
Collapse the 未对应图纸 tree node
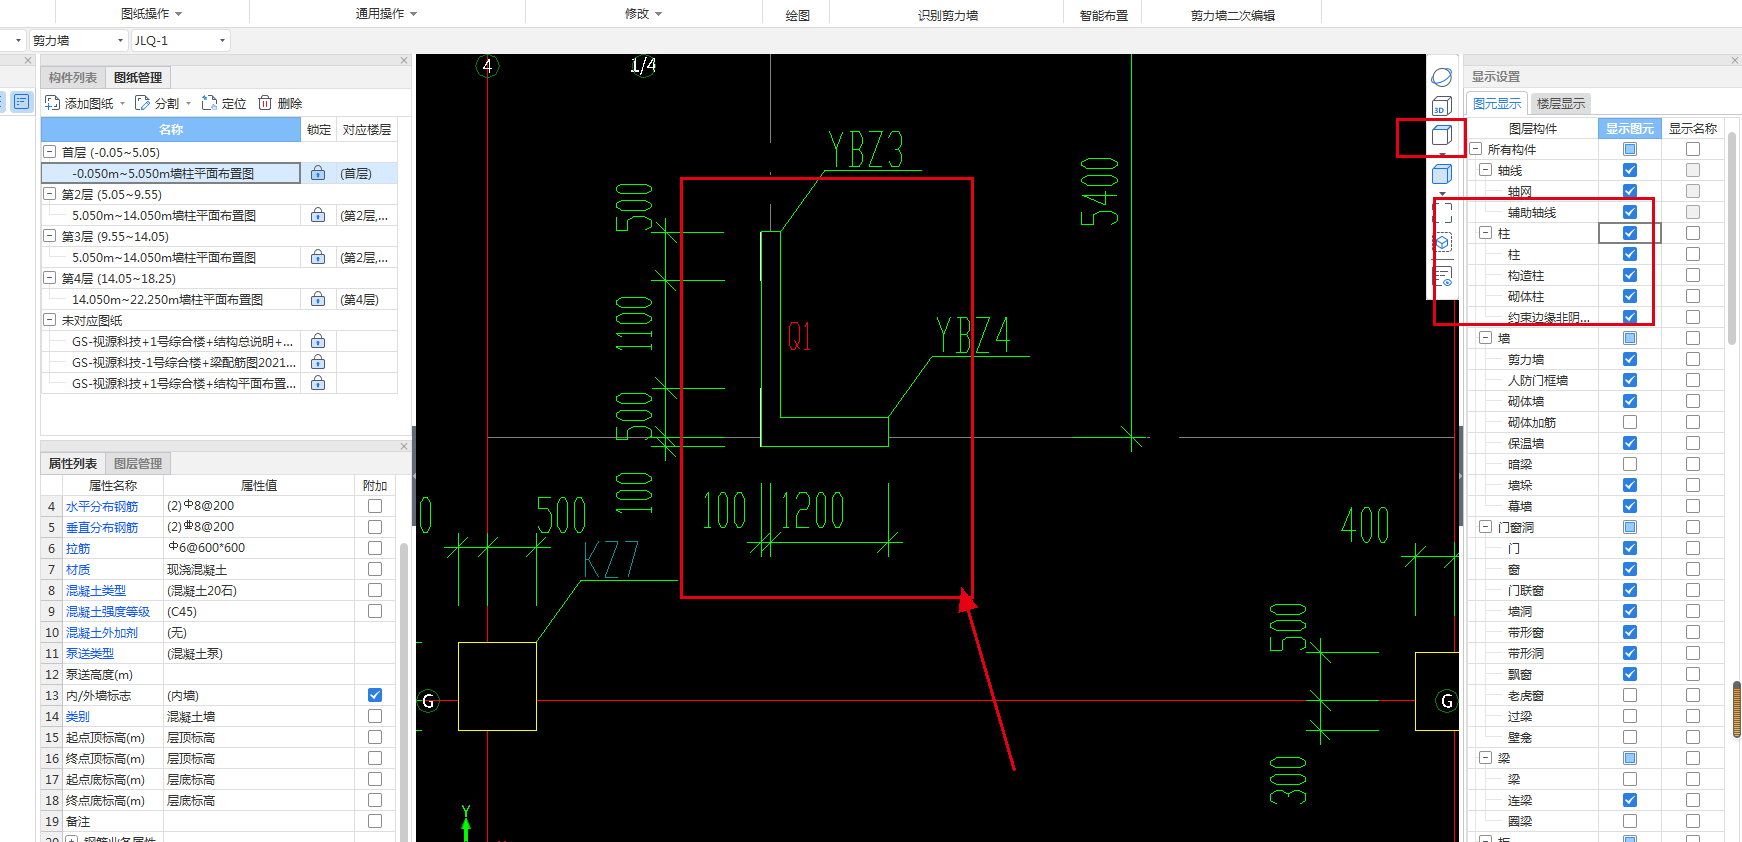click(49, 320)
